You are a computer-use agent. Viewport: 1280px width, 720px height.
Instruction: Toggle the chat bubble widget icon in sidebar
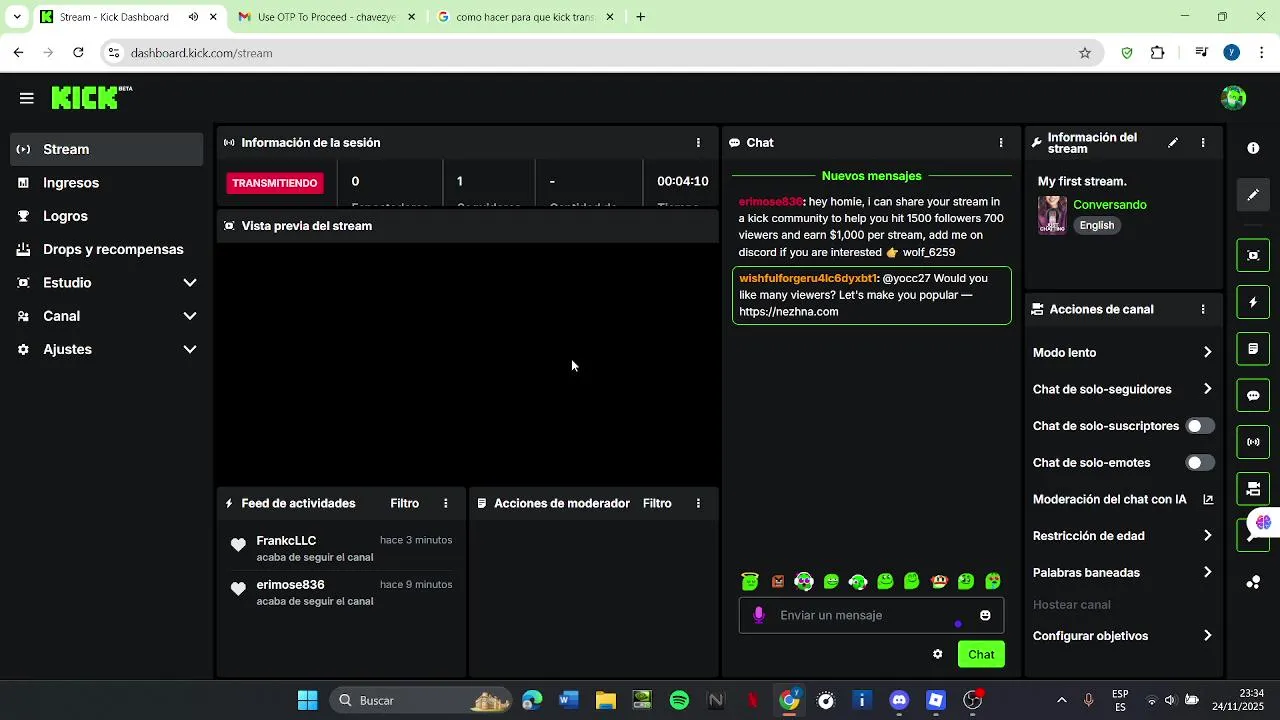coord(1253,395)
